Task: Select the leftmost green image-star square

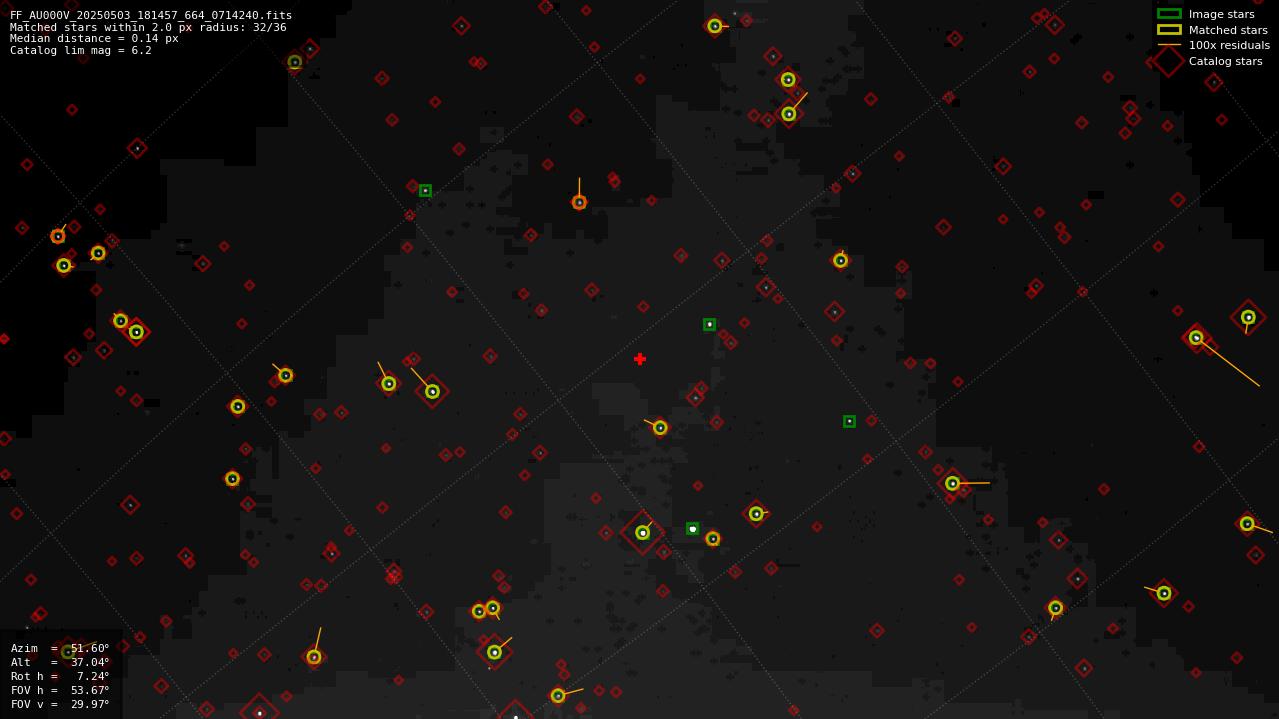Action: tap(425, 190)
